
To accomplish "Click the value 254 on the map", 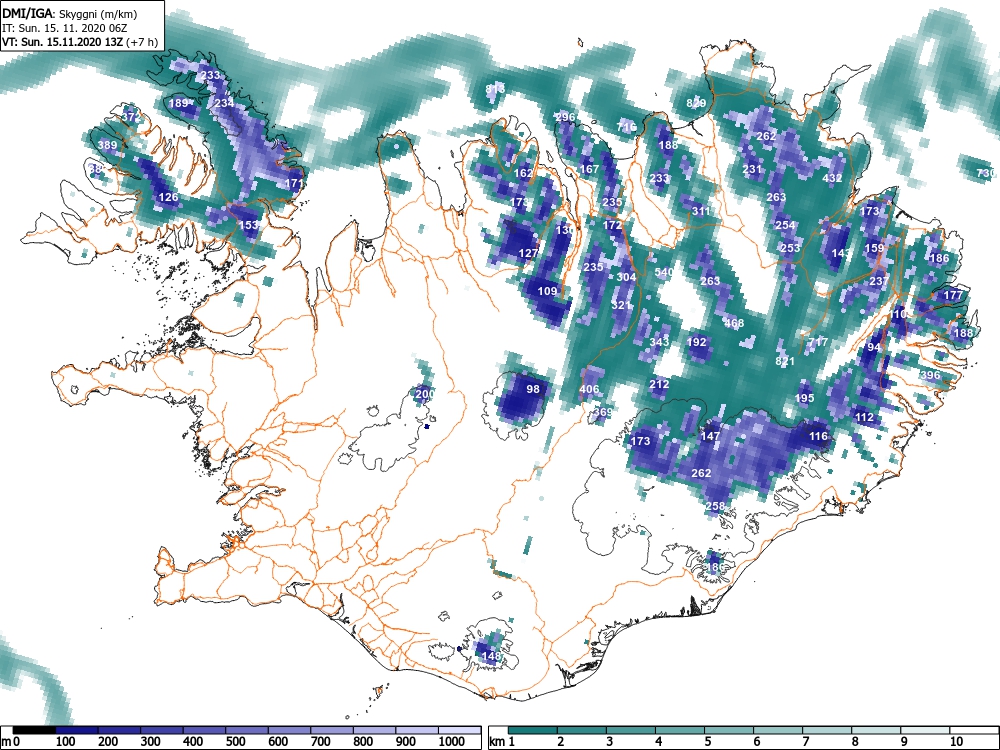I will click(x=785, y=225).
